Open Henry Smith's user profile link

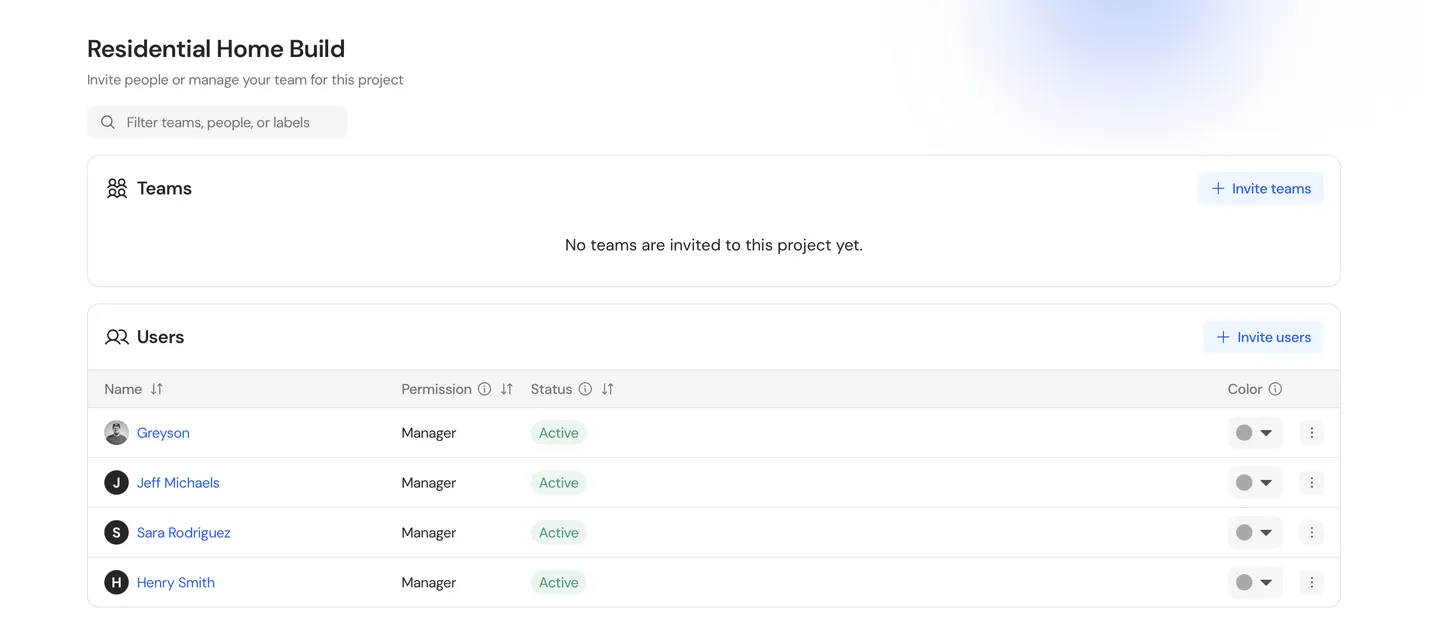pos(176,582)
